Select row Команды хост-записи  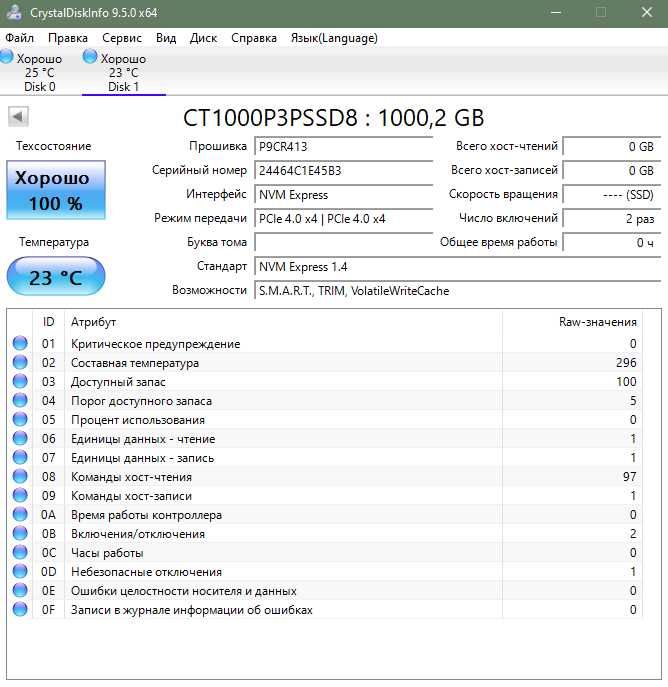tap(325, 496)
